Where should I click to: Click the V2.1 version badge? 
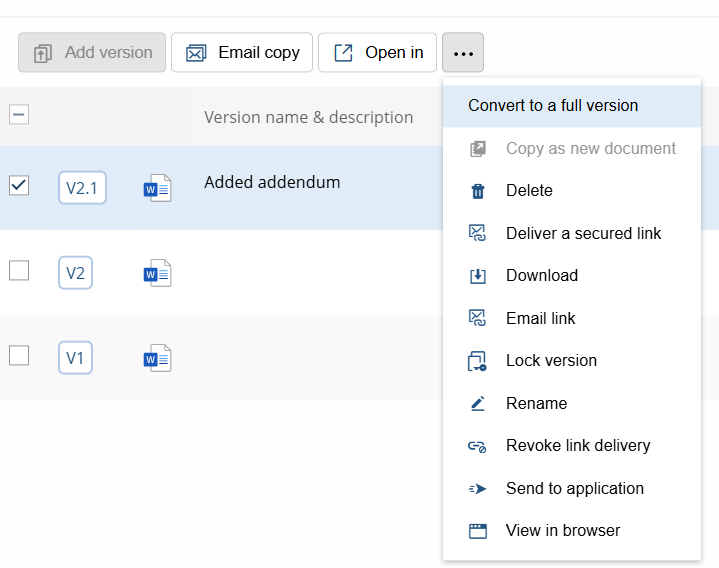pos(82,187)
